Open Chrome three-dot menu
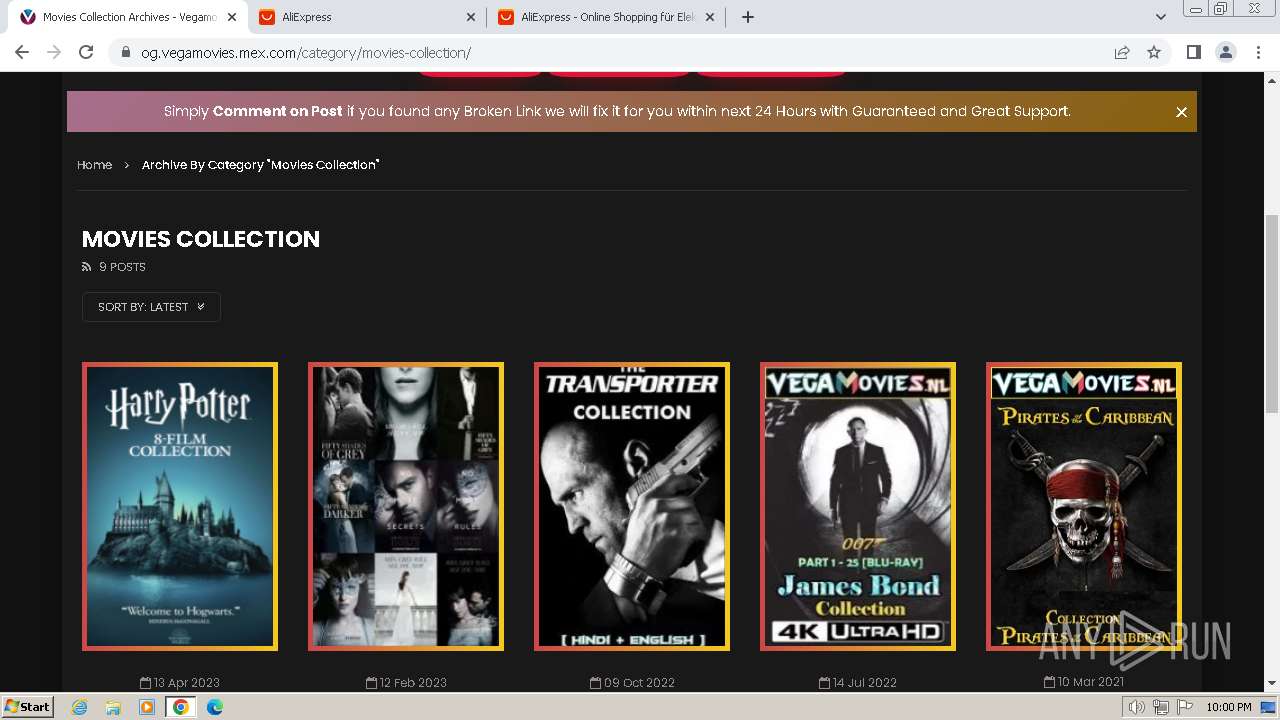This screenshot has height=720, width=1280. (x=1258, y=52)
